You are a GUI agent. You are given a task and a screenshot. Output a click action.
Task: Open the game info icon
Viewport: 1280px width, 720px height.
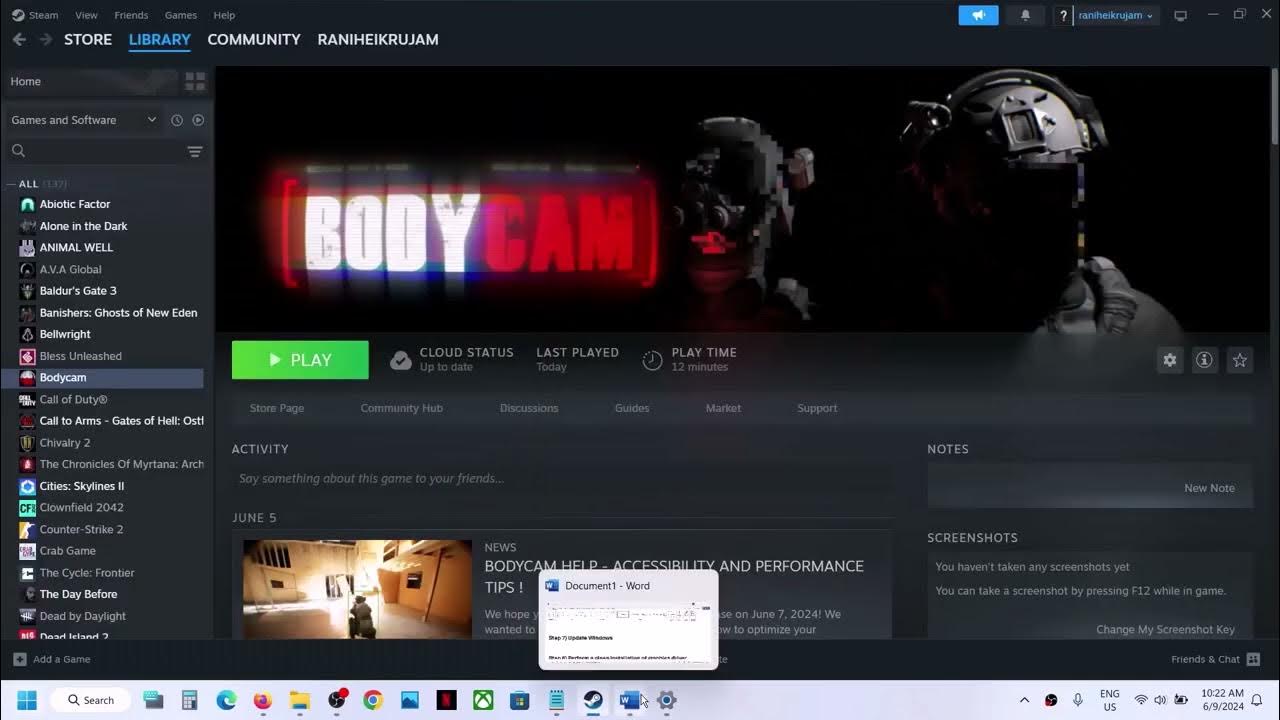tap(1204, 360)
